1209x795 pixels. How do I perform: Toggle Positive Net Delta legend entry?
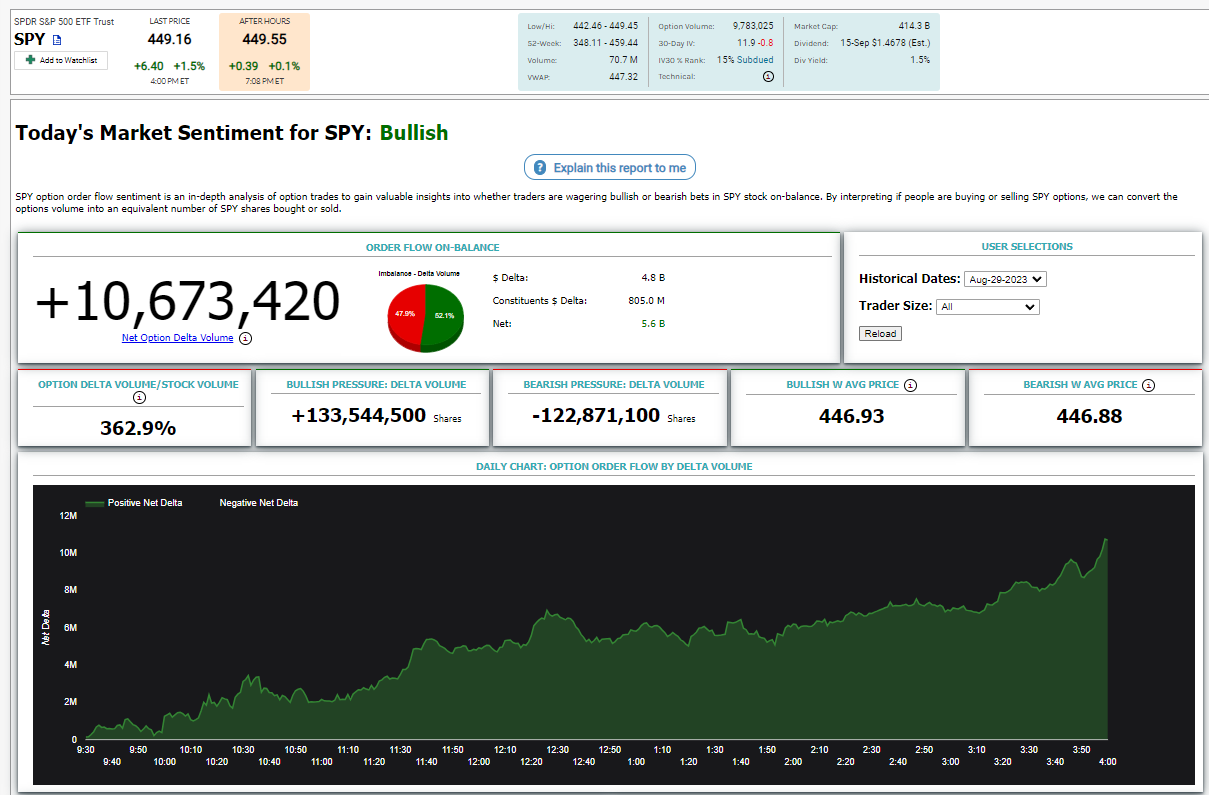tap(134, 503)
